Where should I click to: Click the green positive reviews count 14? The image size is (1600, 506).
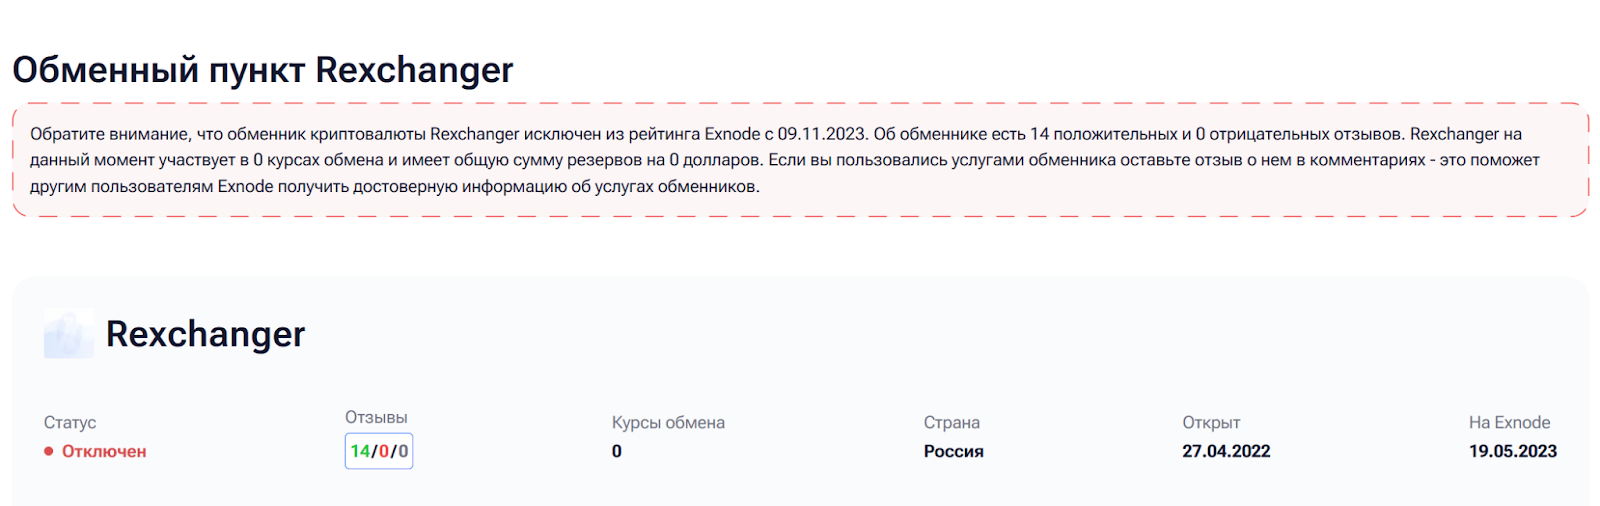click(x=360, y=452)
